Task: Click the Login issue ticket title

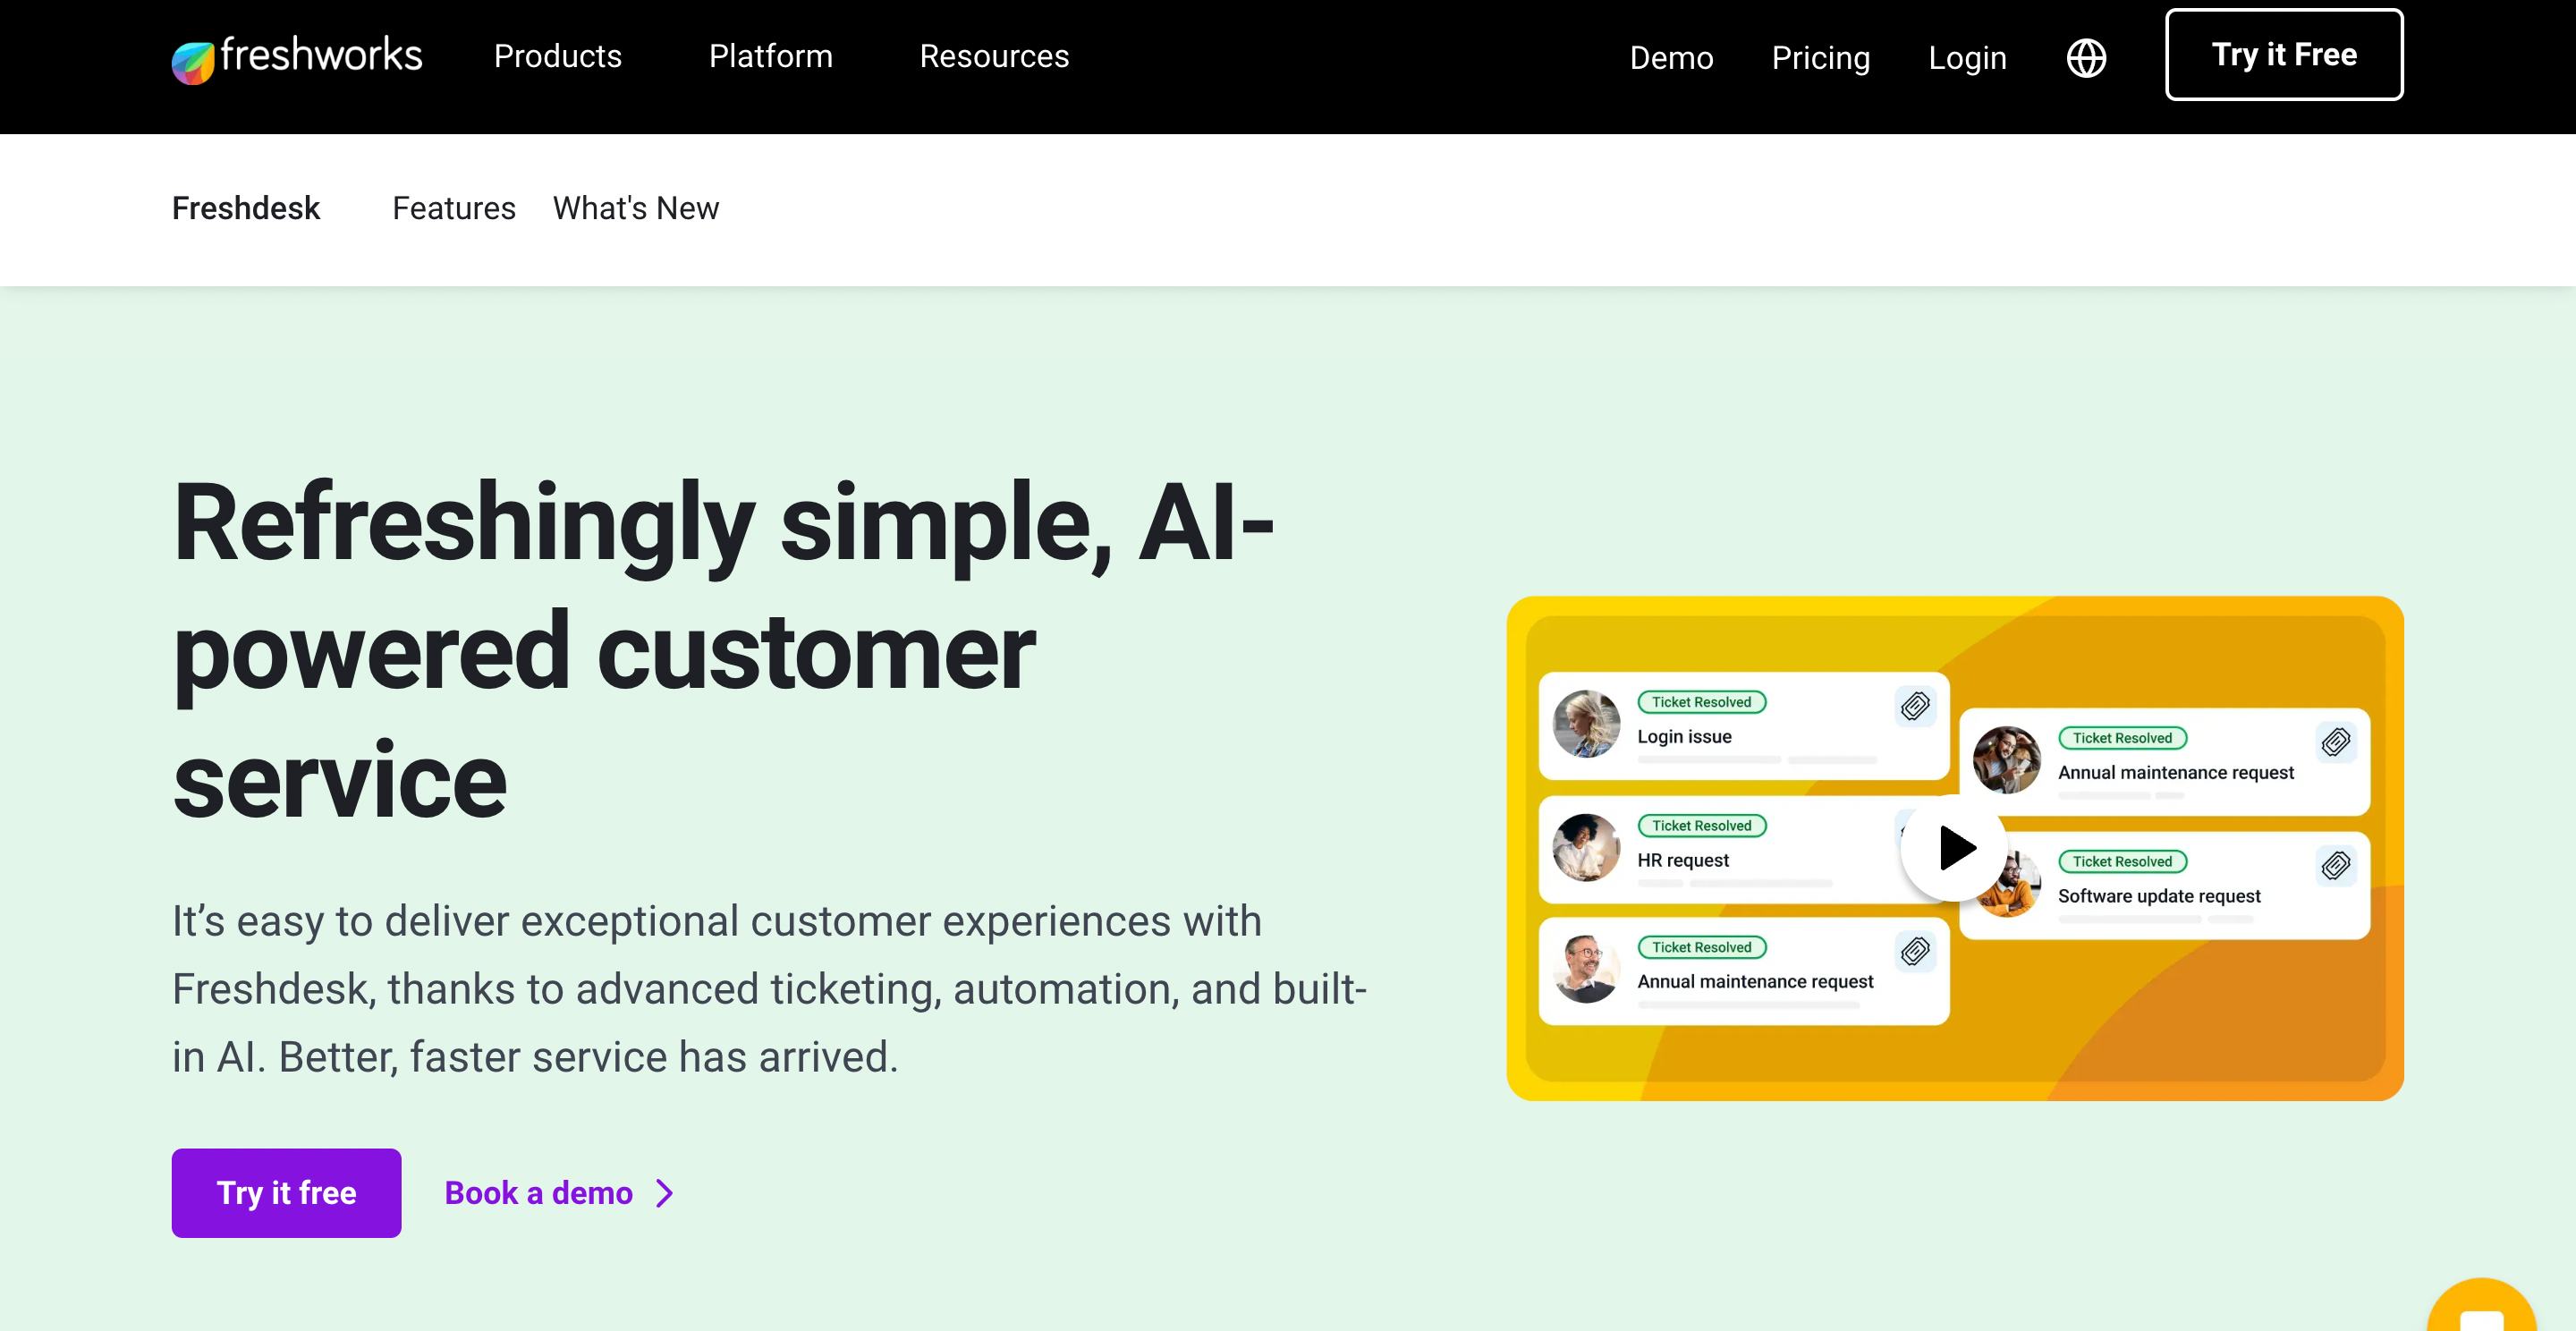Action: [1684, 737]
